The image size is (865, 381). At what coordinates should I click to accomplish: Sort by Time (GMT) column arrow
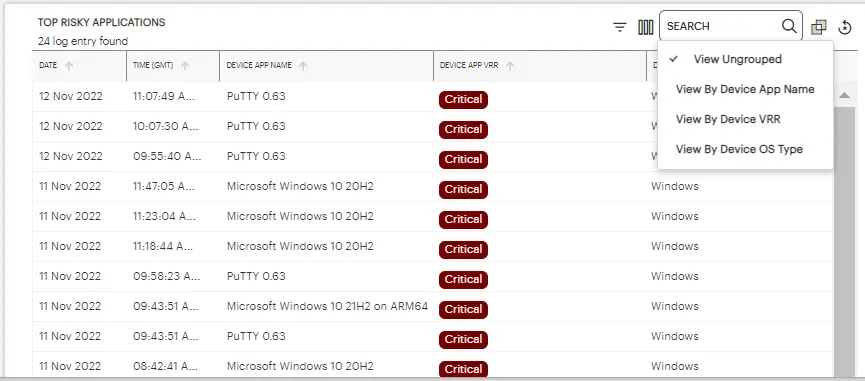click(185, 66)
